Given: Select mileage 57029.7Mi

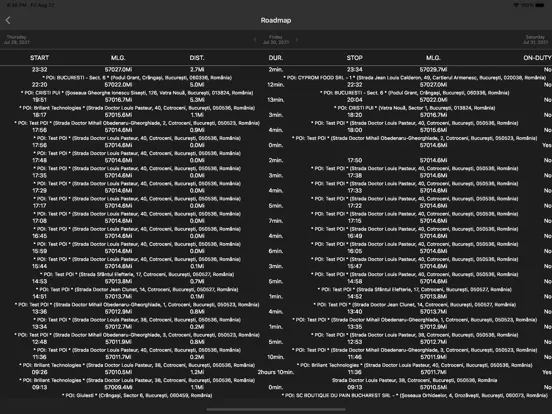Looking at the screenshot, I should coord(433,70).
